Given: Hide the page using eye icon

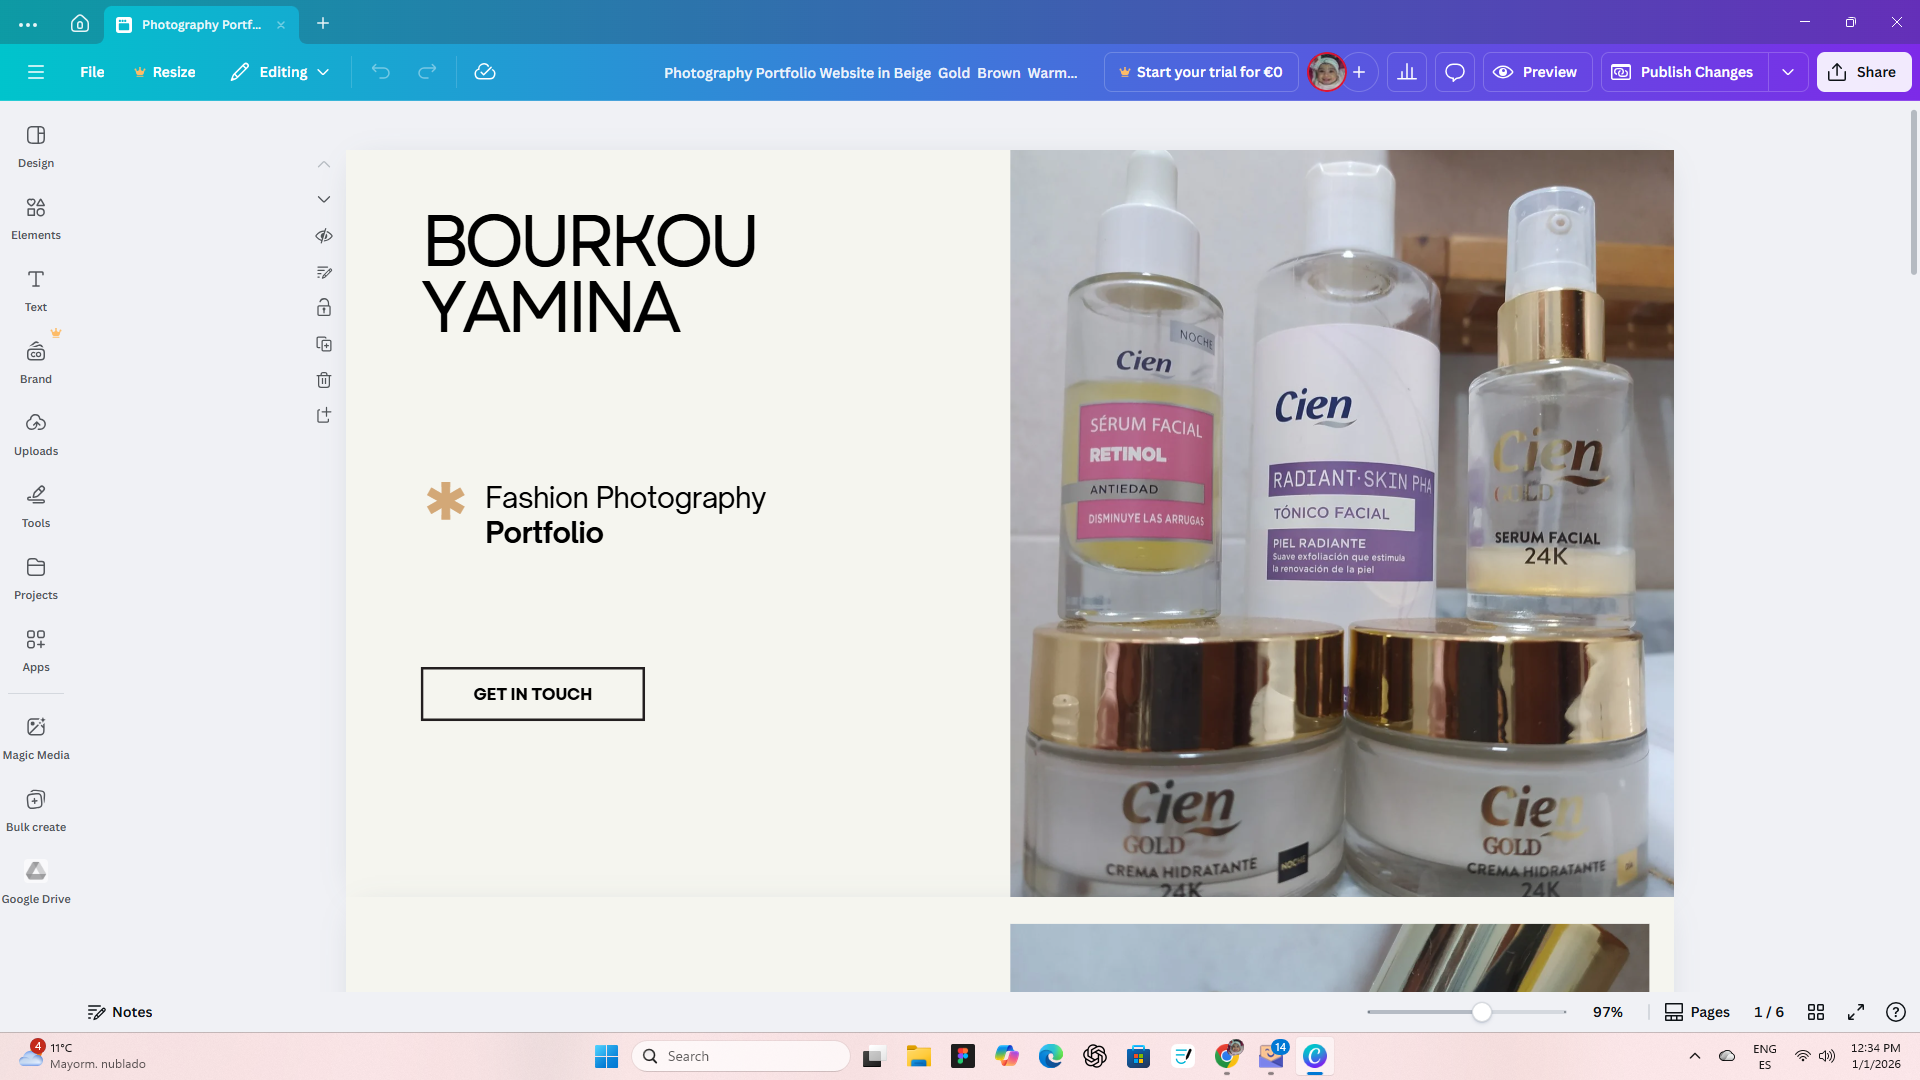Looking at the screenshot, I should (x=324, y=236).
